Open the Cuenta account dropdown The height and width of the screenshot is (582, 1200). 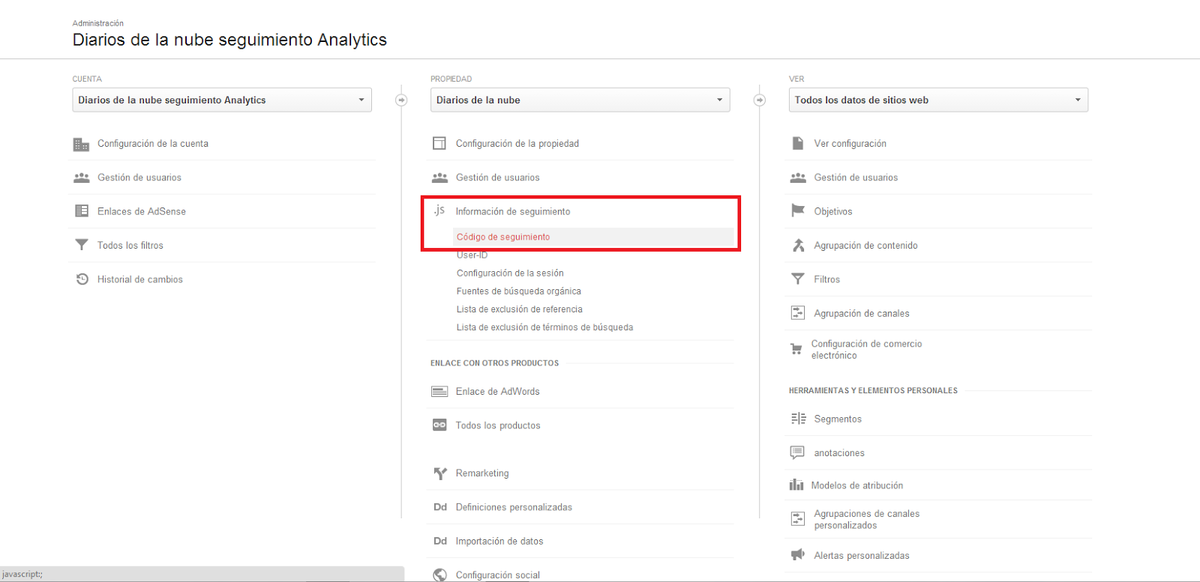pyautogui.click(x=222, y=100)
